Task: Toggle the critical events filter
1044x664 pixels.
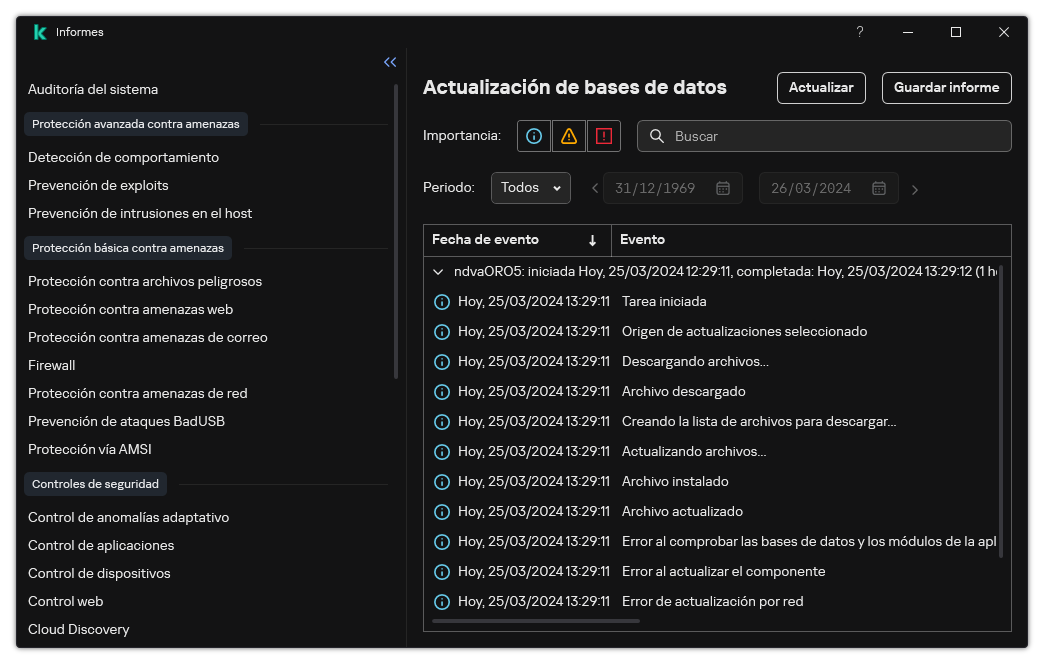Action: coord(604,136)
